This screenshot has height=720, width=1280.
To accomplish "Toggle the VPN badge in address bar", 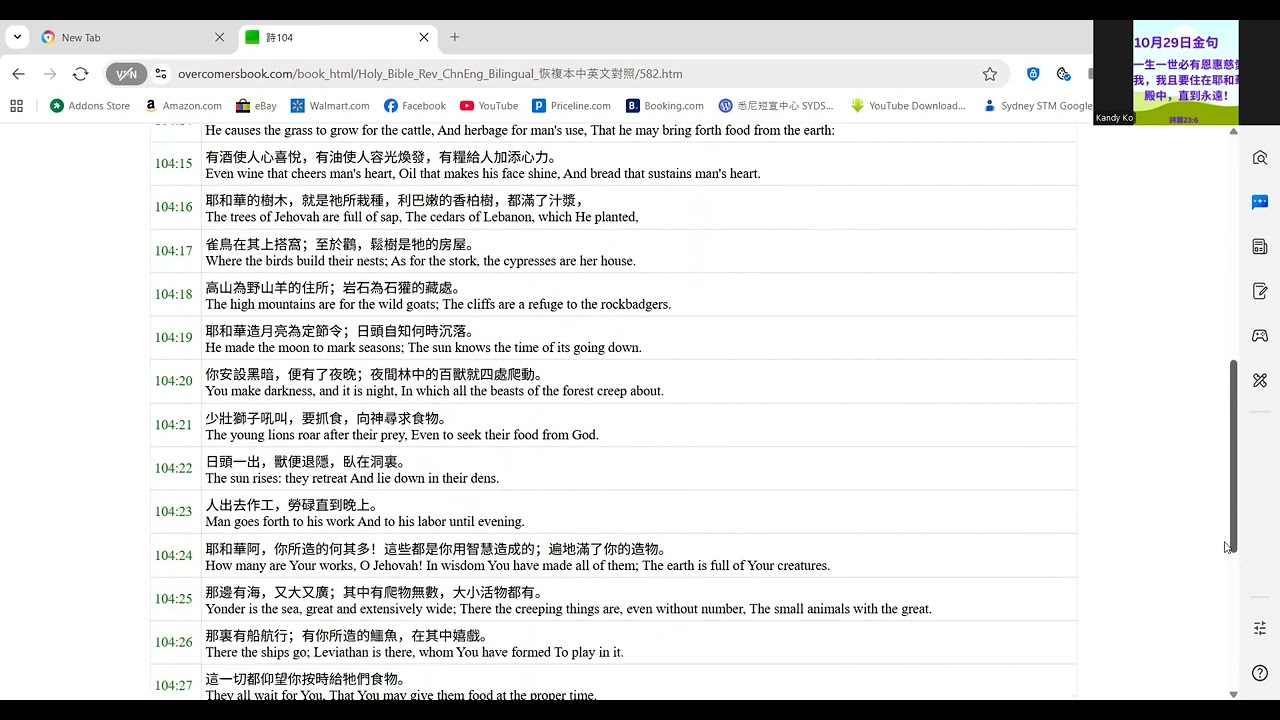I will click(126, 74).
